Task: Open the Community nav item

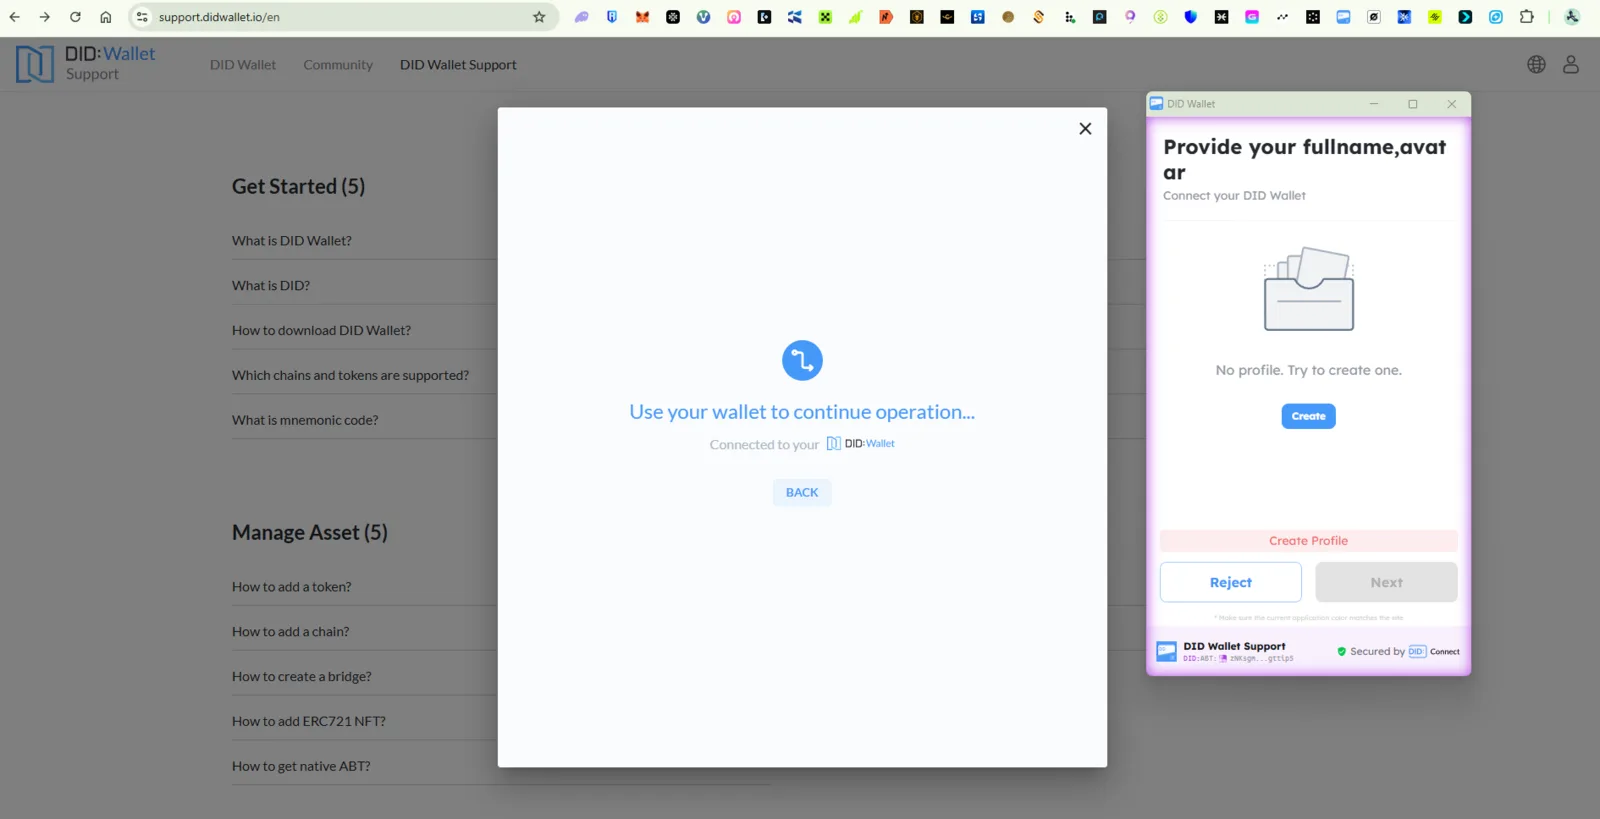Action: (x=338, y=65)
